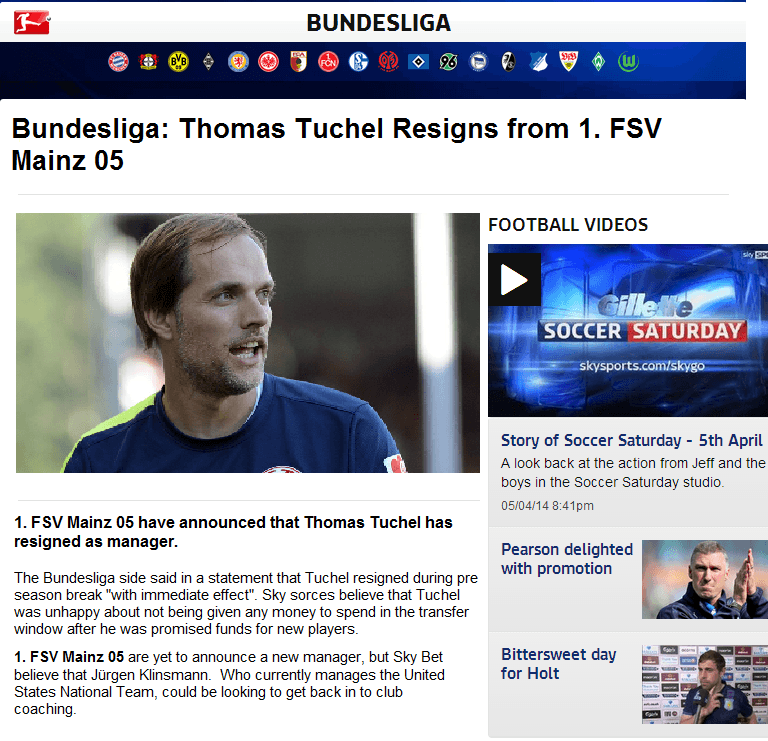Click the Holt interview thumbnail
This screenshot has height=741, width=768.
(x=705, y=684)
